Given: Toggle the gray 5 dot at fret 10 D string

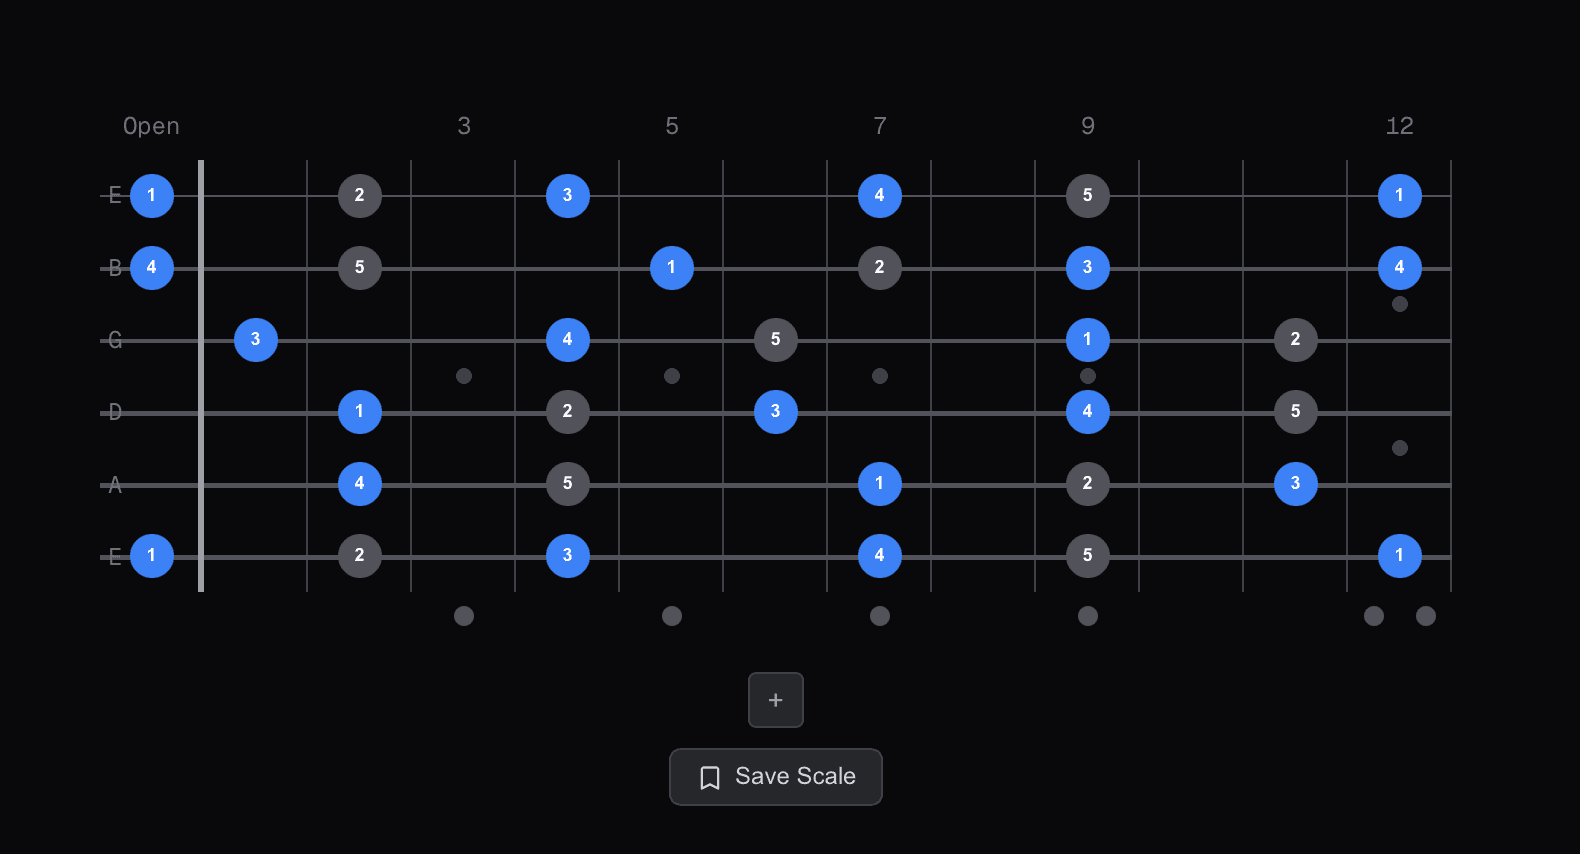Looking at the screenshot, I should (x=1295, y=411).
